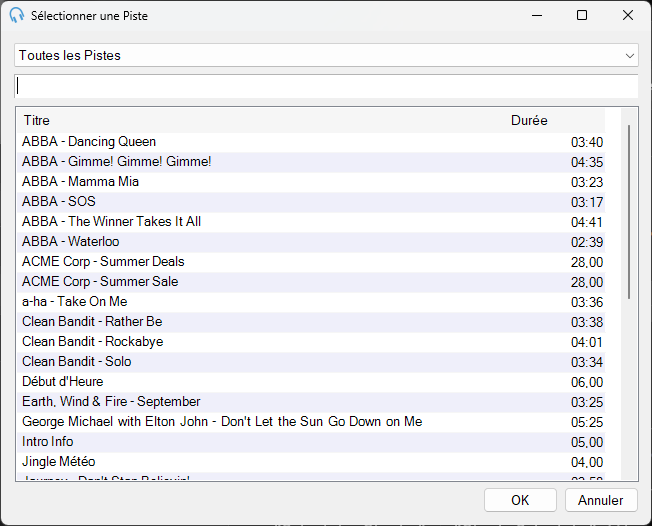Select the Jingle Météo track
The height and width of the screenshot is (526, 652).
coord(311,462)
